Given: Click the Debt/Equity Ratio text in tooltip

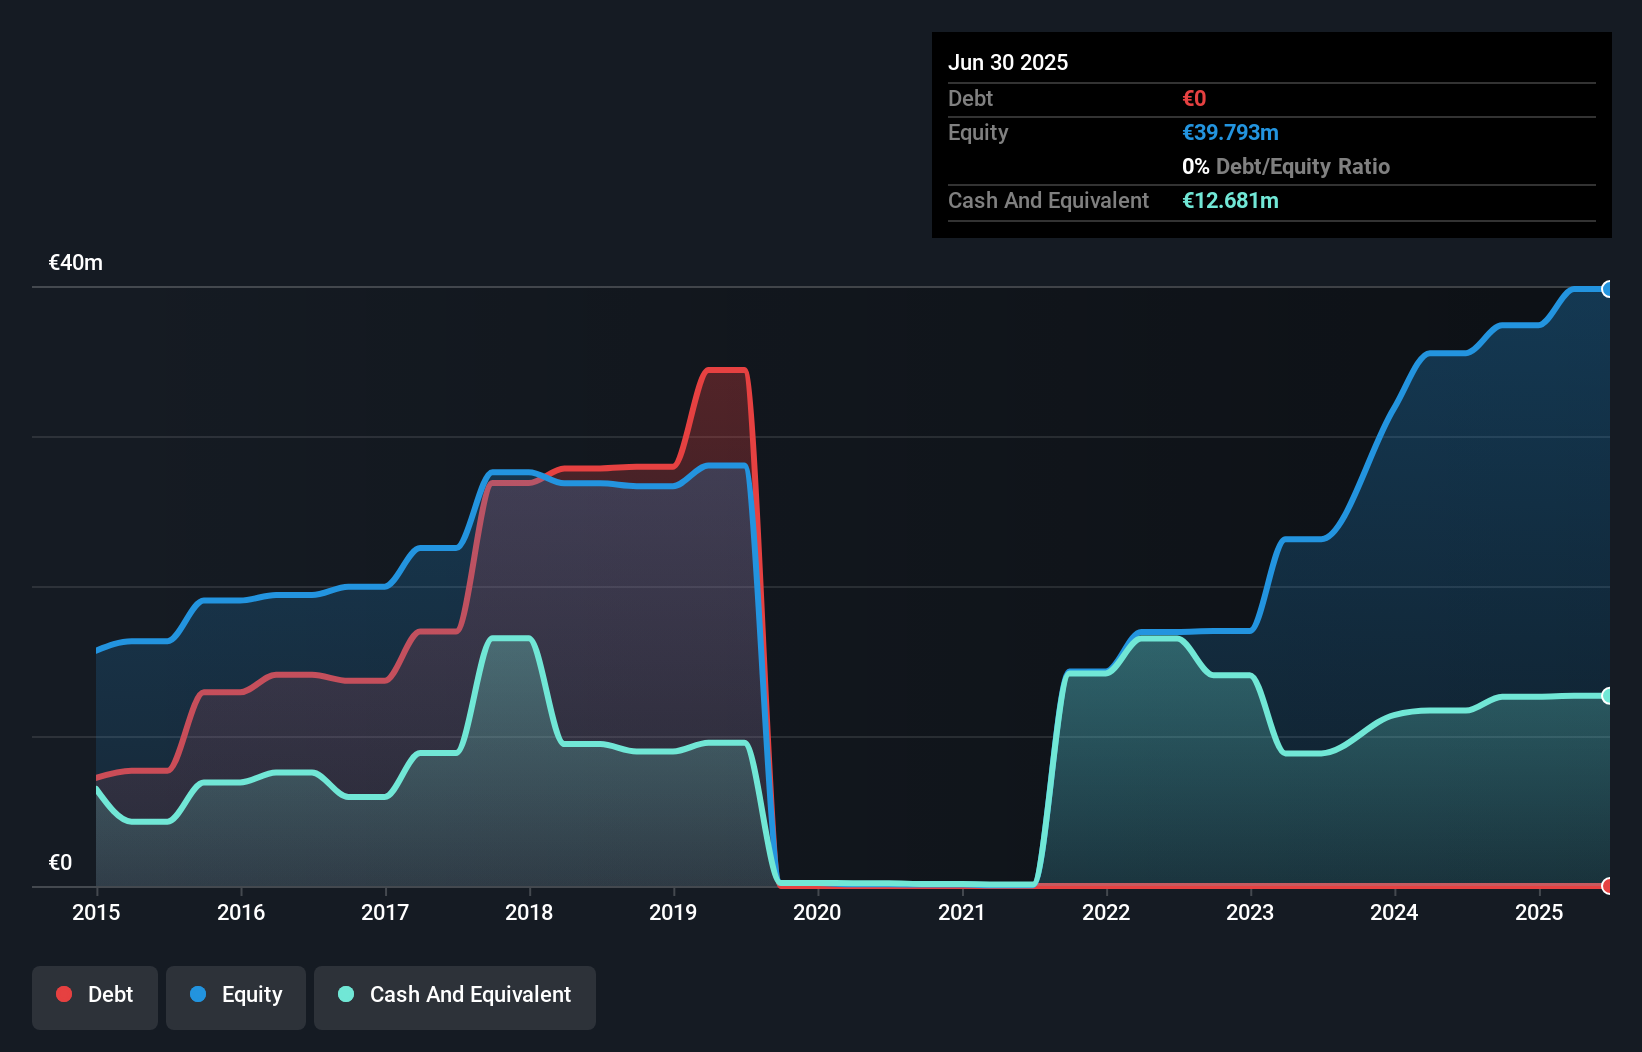Looking at the screenshot, I should [x=1303, y=167].
